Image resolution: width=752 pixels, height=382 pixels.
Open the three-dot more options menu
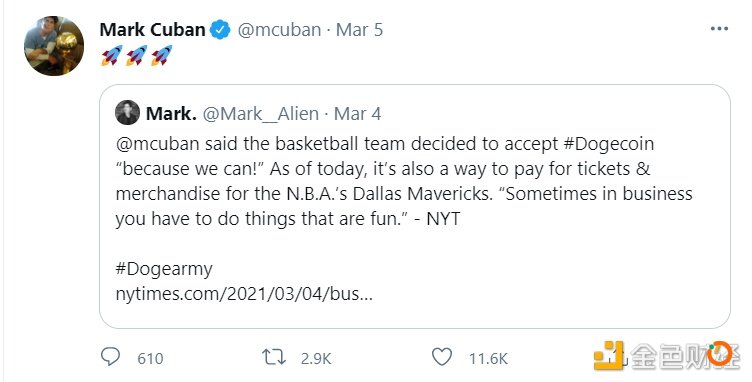click(x=719, y=29)
